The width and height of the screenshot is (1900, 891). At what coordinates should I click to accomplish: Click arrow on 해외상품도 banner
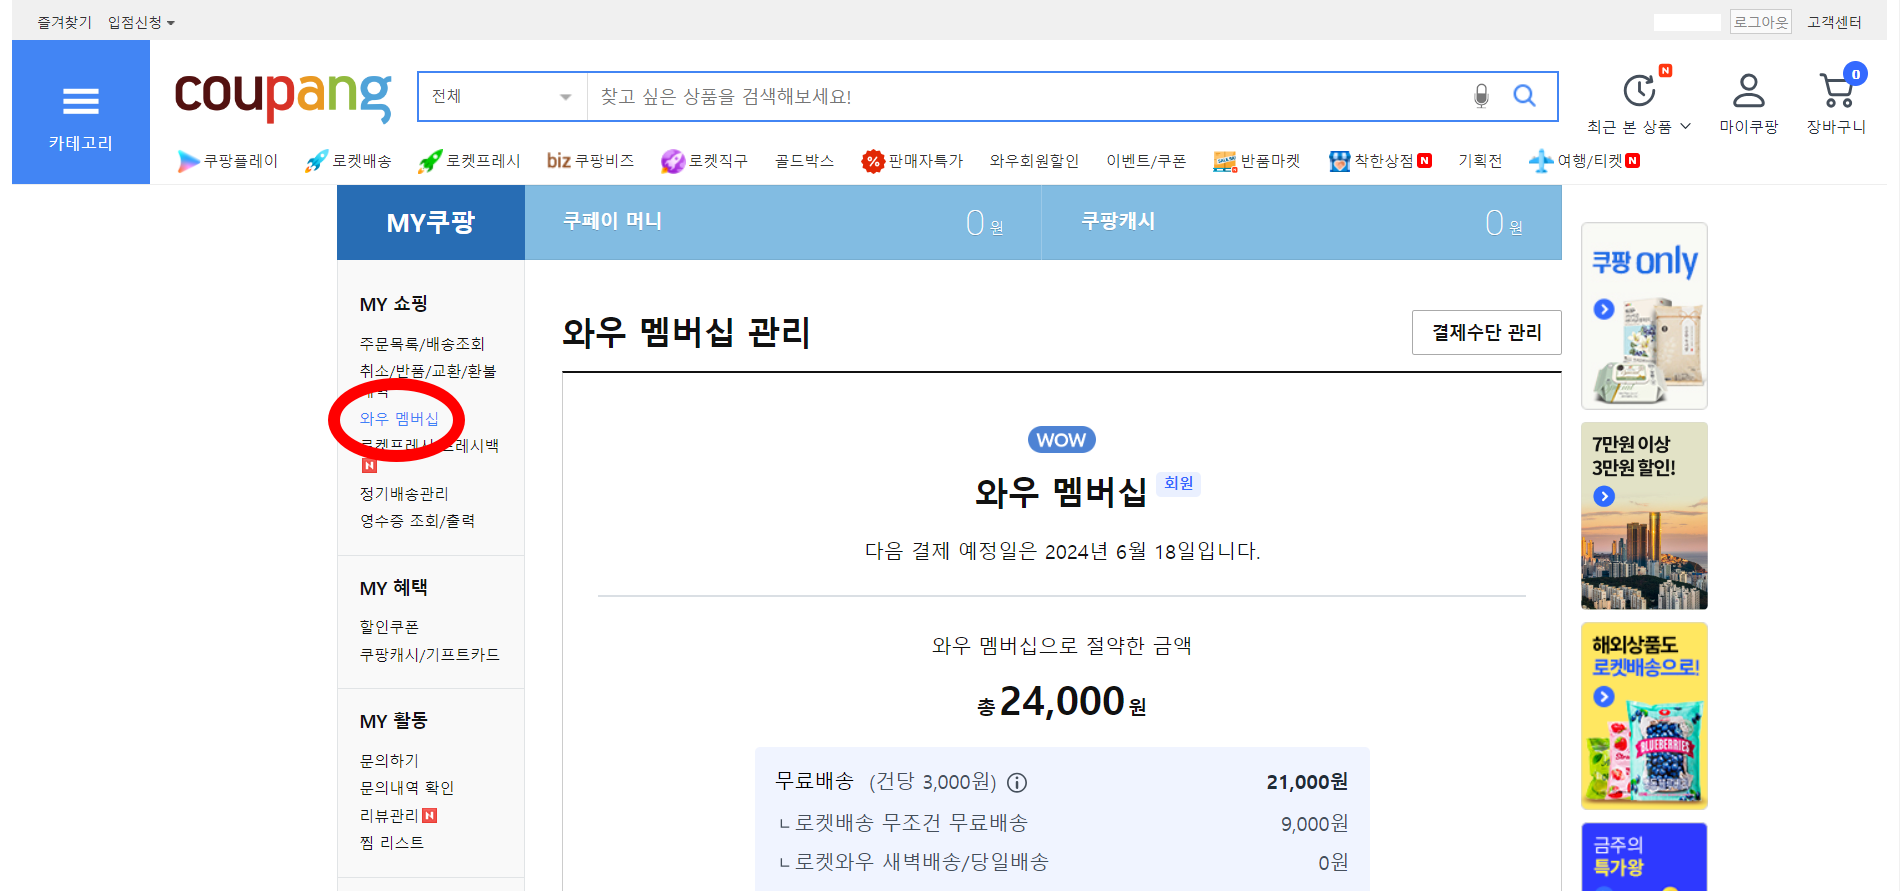click(1604, 696)
